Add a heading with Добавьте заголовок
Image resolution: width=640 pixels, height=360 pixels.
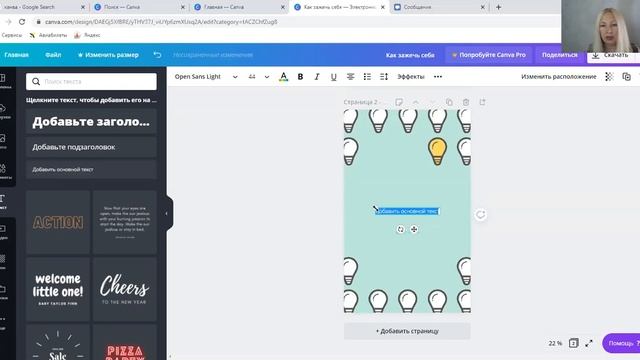tap(91, 122)
